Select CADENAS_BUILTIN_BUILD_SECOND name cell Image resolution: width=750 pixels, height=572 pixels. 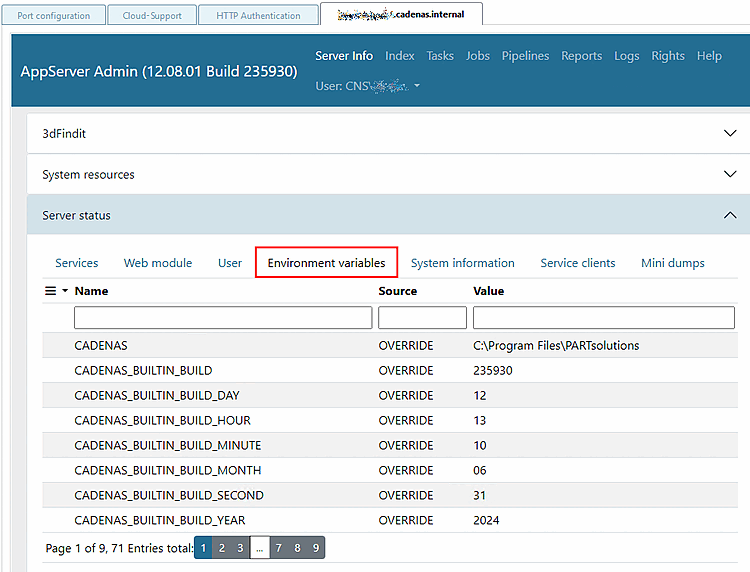[x=169, y=495]
